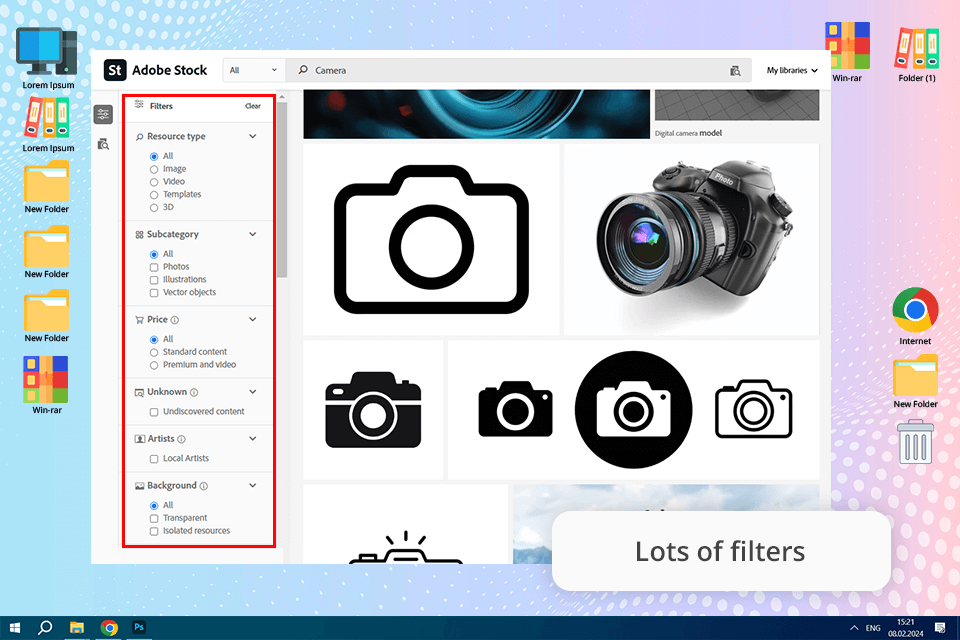The height and width of the screenshot is (640, 960).
Task: Check Isolated resources checkbox
Action: pyautogui.click(x=154, y=532)
